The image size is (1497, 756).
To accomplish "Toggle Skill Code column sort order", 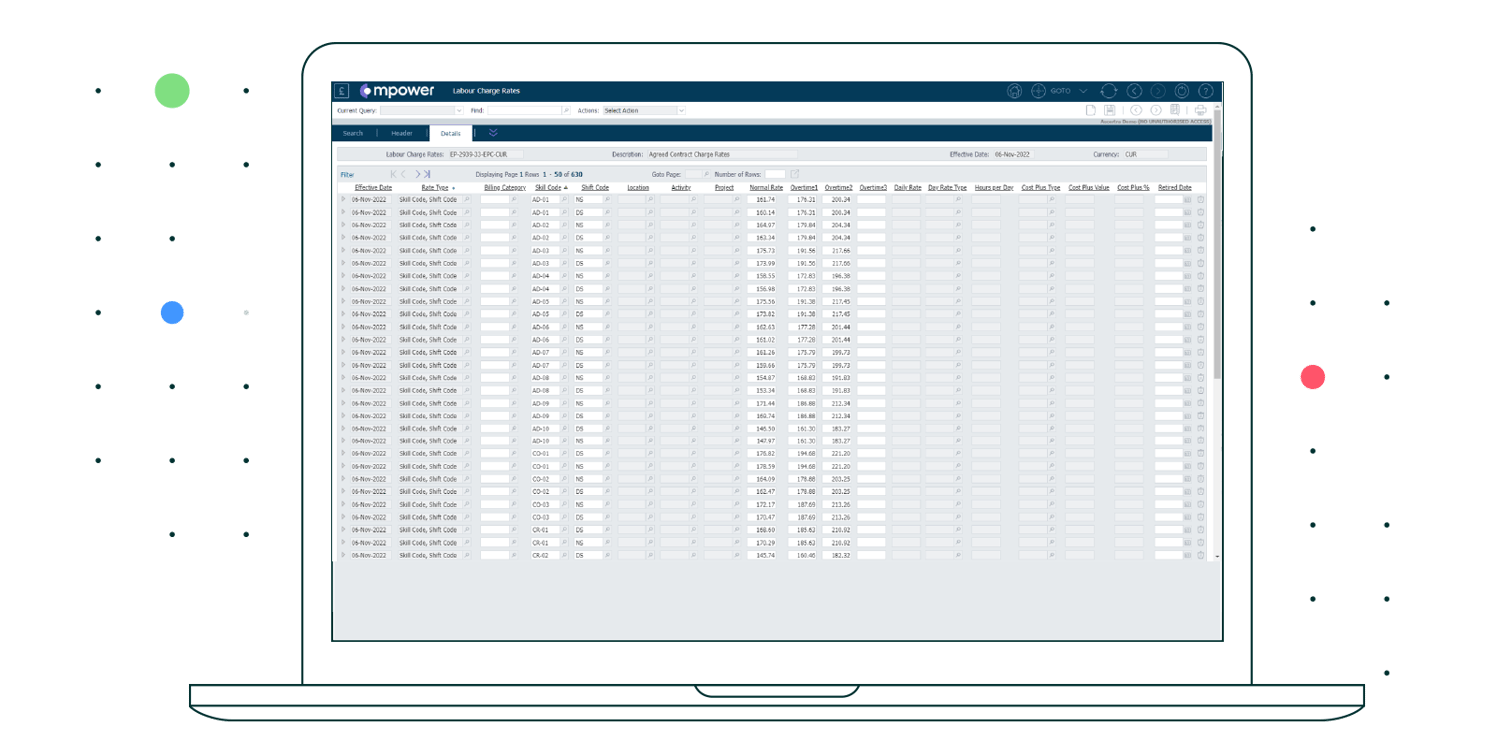I will [551, 188].
